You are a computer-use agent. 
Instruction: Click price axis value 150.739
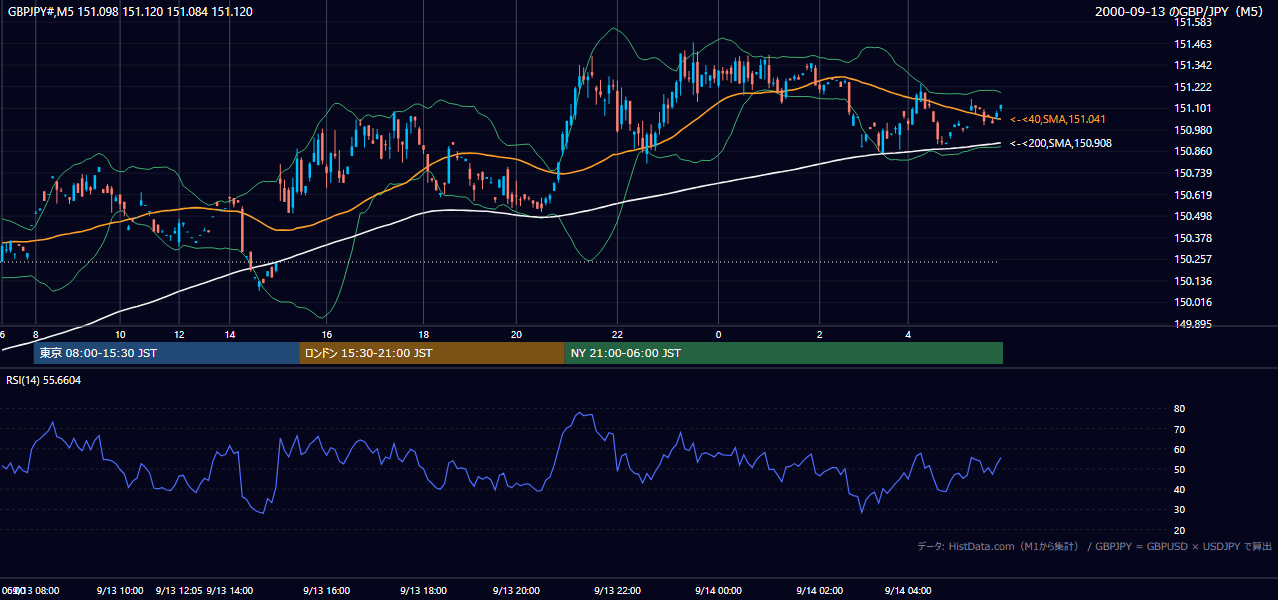pos(1192,173)
